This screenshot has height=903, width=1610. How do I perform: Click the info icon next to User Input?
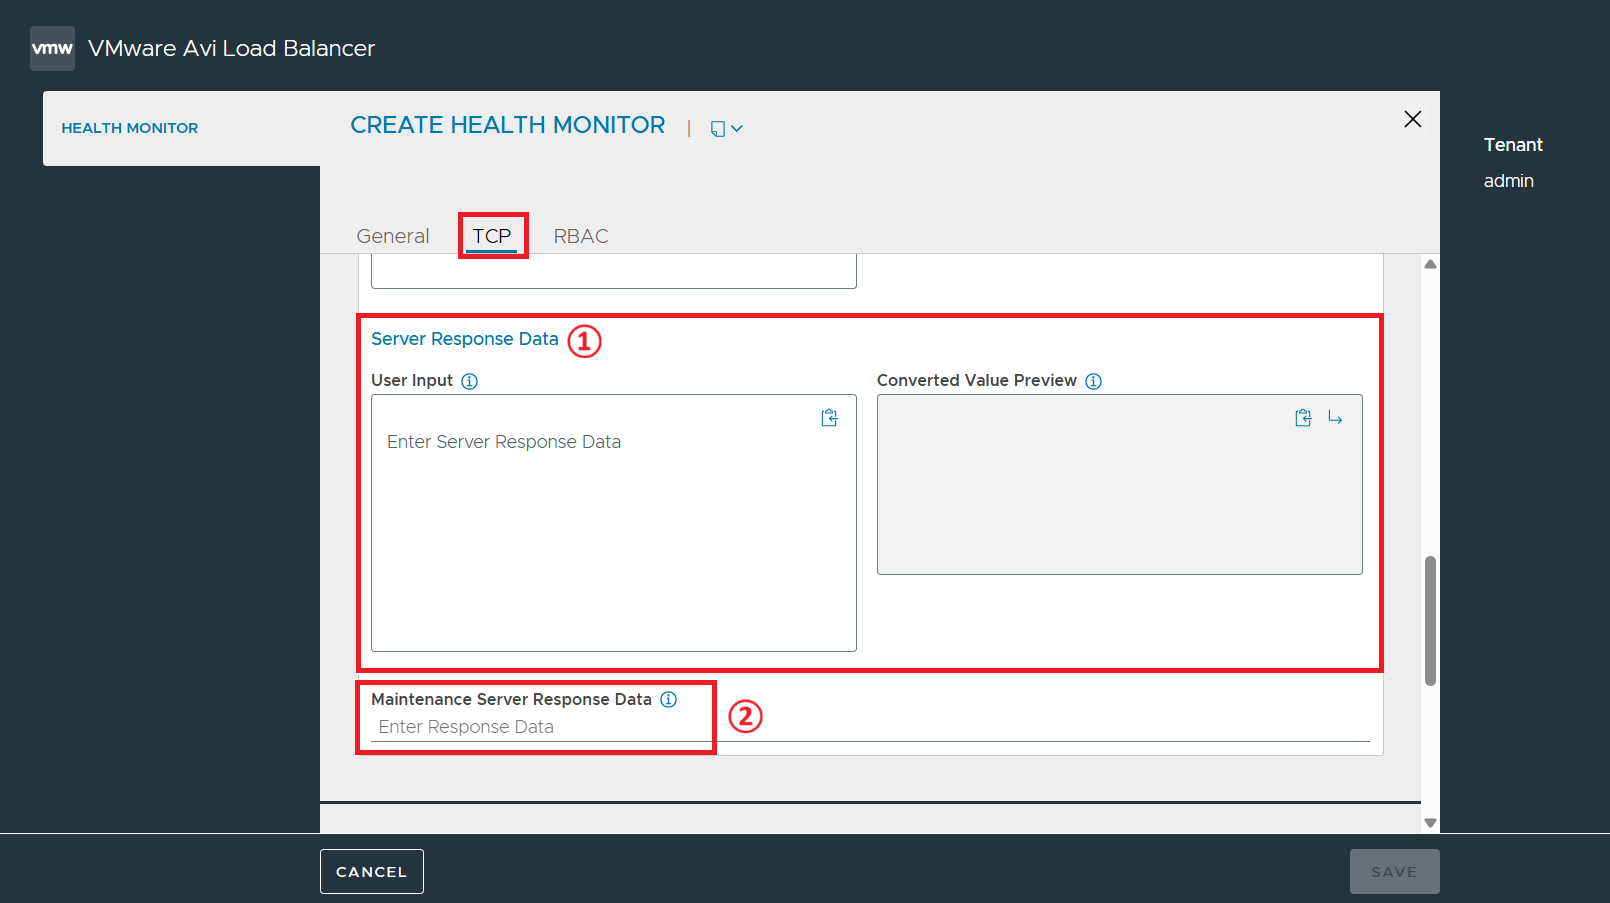(469, 381)
